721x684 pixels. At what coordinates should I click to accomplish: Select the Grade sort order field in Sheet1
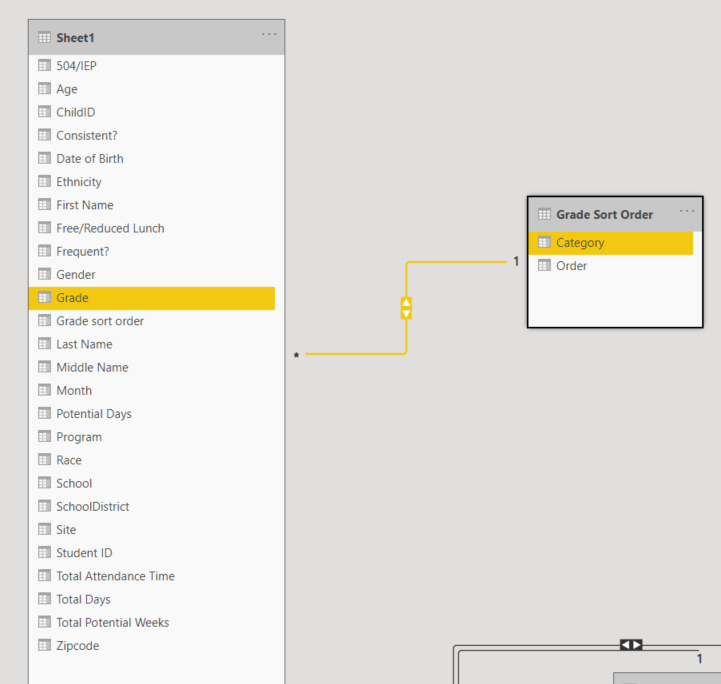[152, 321]
